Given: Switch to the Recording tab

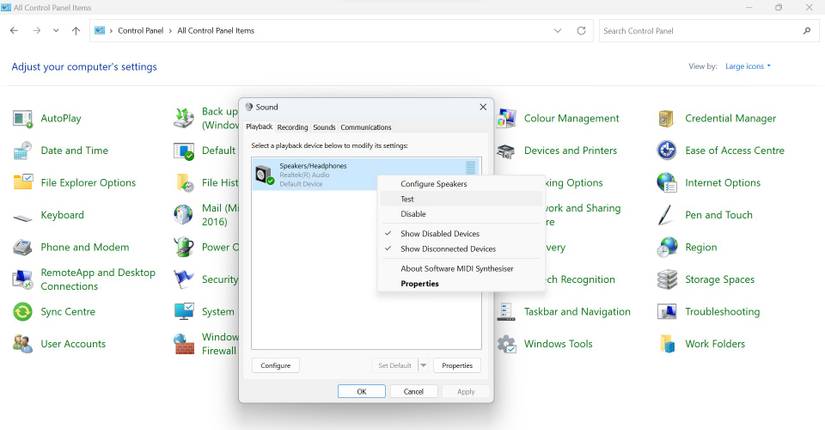Looking at the screenshot, I should tap(293, 127).
